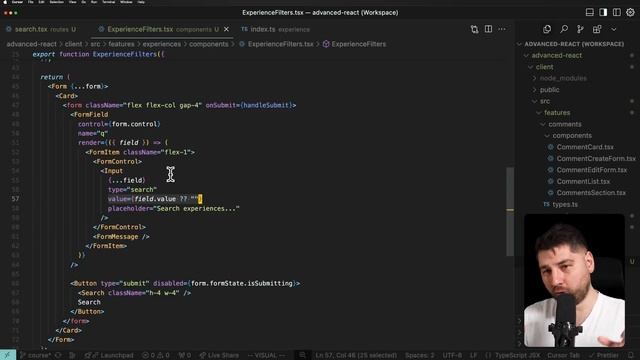Click the components breadcrumb

[x=209, y=44]
